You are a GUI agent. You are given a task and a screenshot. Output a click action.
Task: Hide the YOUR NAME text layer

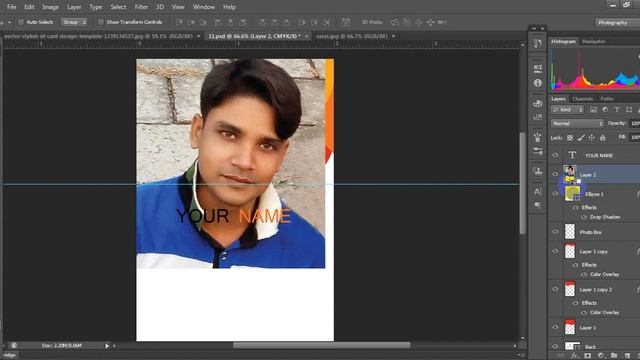pos(555,155)
